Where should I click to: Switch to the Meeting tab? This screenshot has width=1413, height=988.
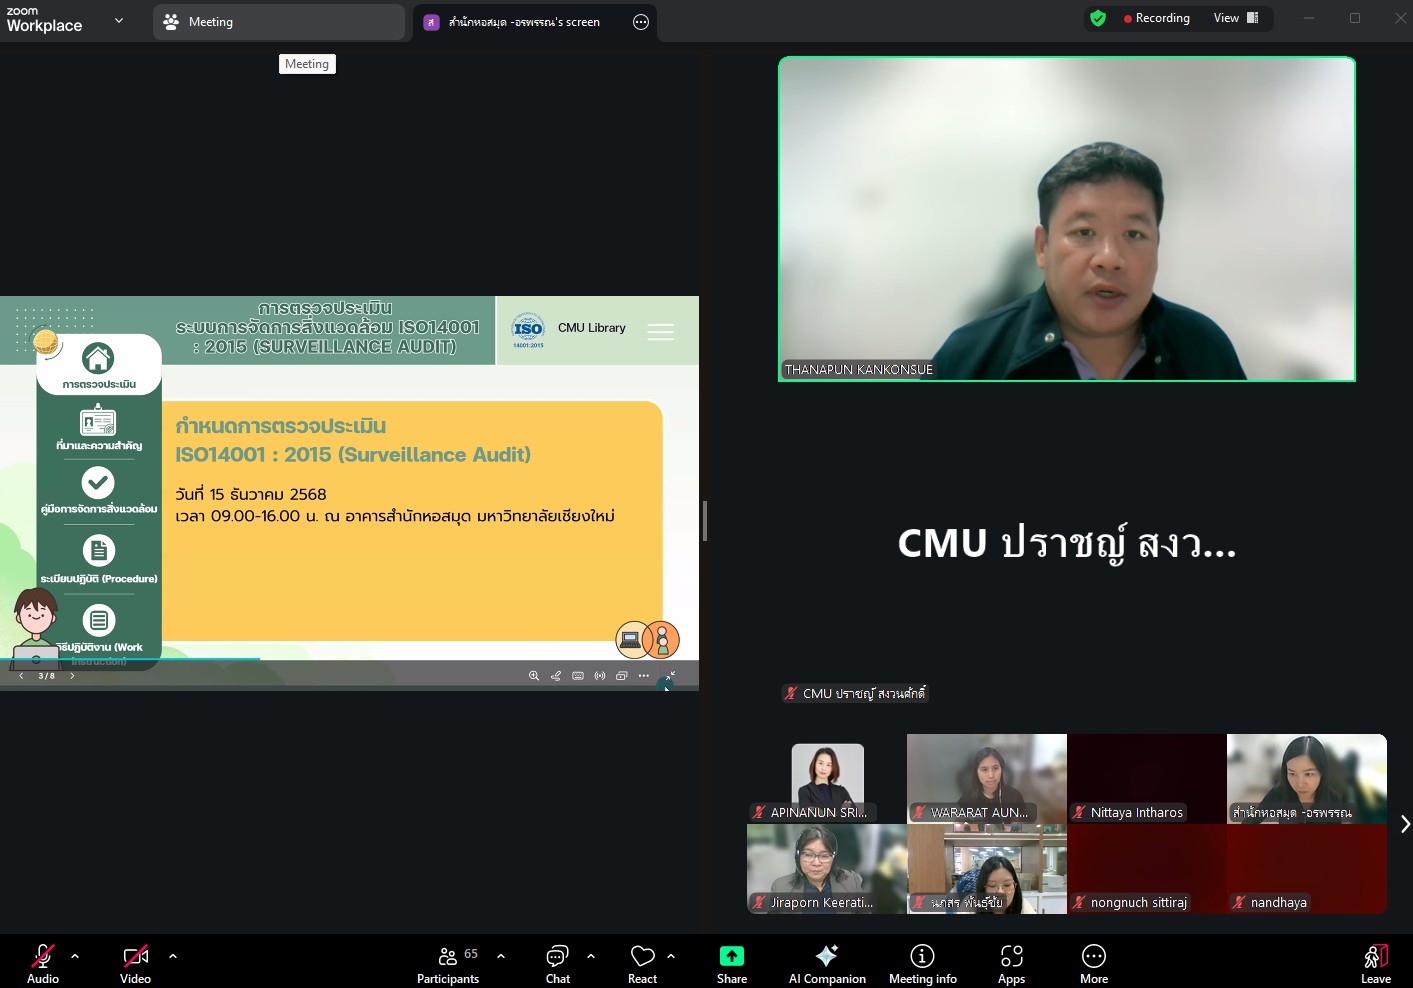[278, 22]
